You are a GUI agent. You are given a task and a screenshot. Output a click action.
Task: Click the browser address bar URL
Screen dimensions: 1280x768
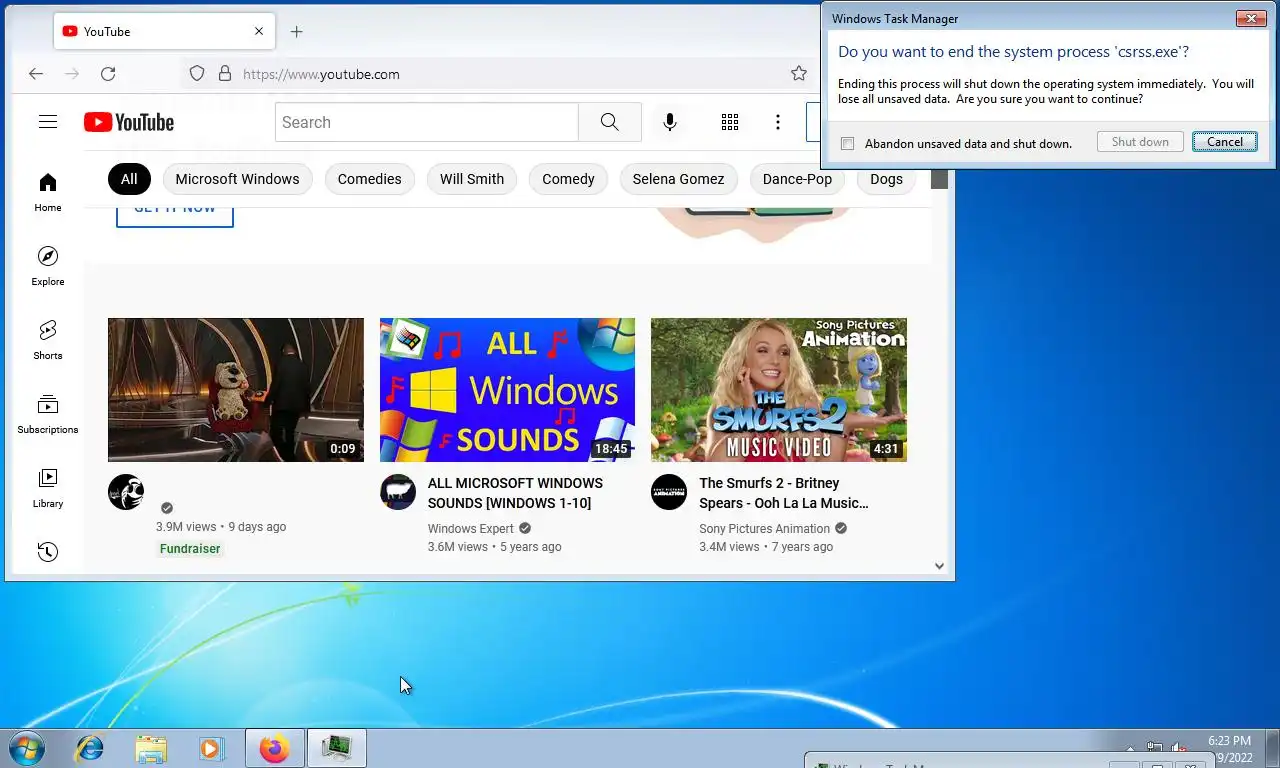point(321,74)
